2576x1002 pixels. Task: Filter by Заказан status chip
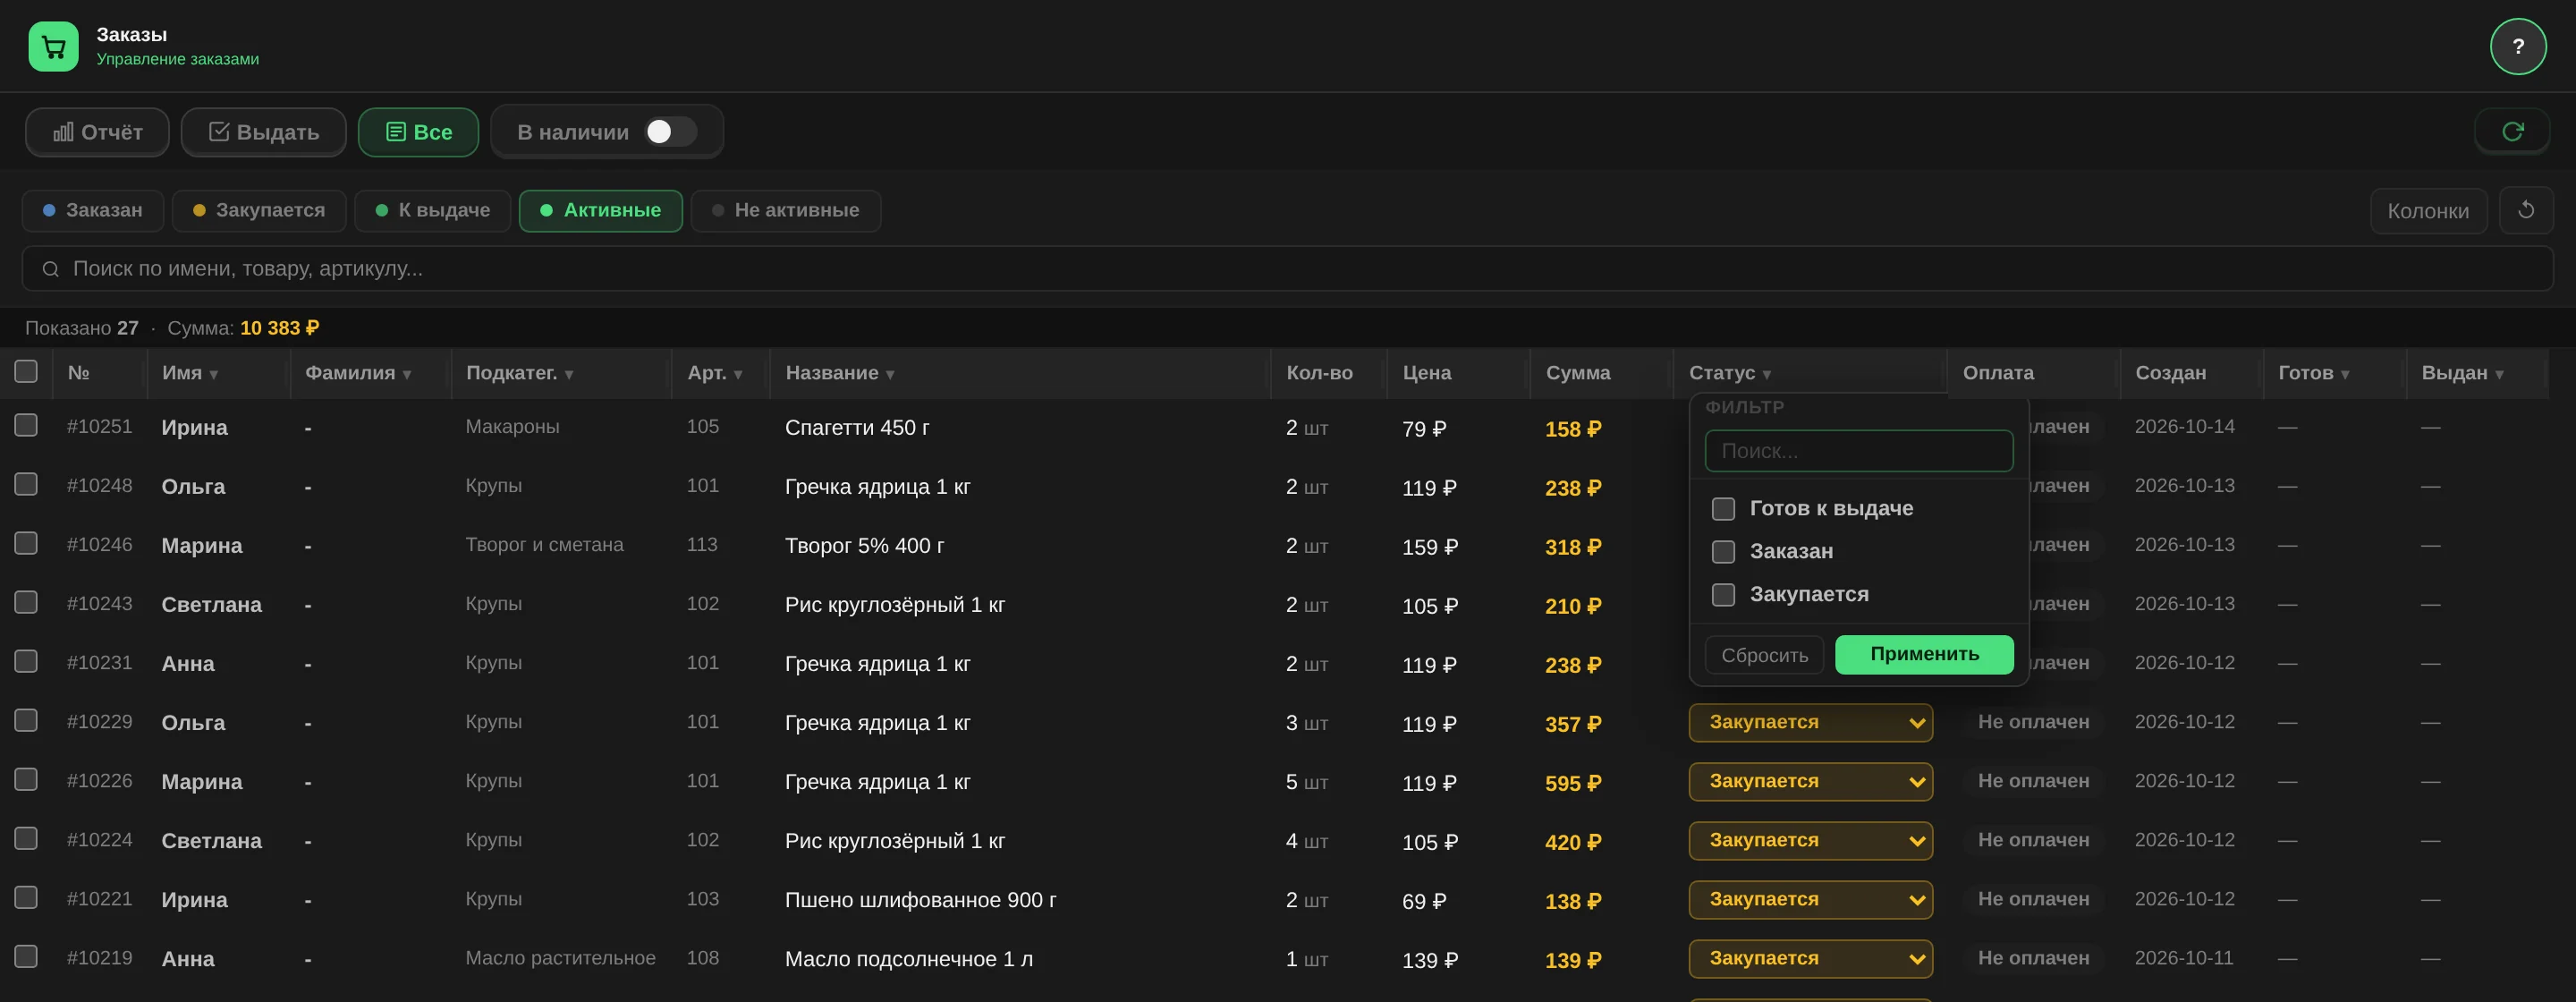click(x=93, y=210)
